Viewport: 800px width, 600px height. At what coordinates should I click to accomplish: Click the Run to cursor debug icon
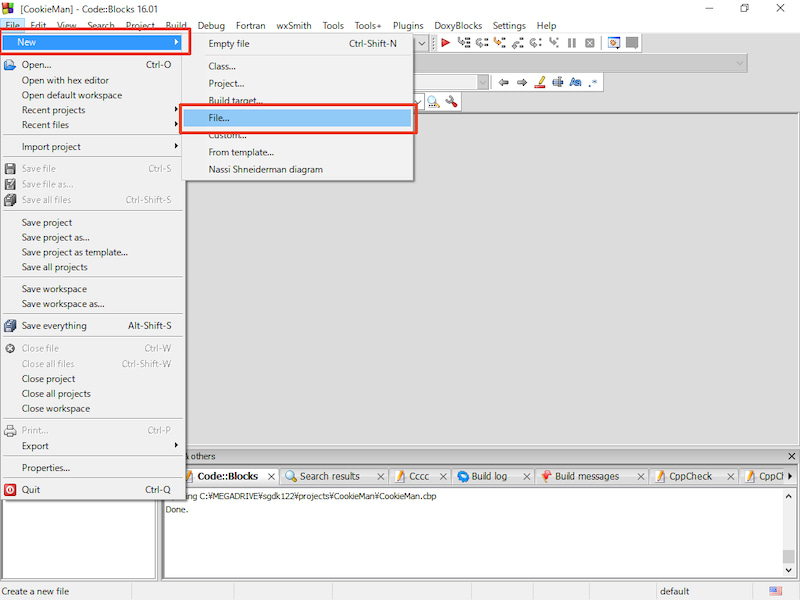click(x=464, y=43)
